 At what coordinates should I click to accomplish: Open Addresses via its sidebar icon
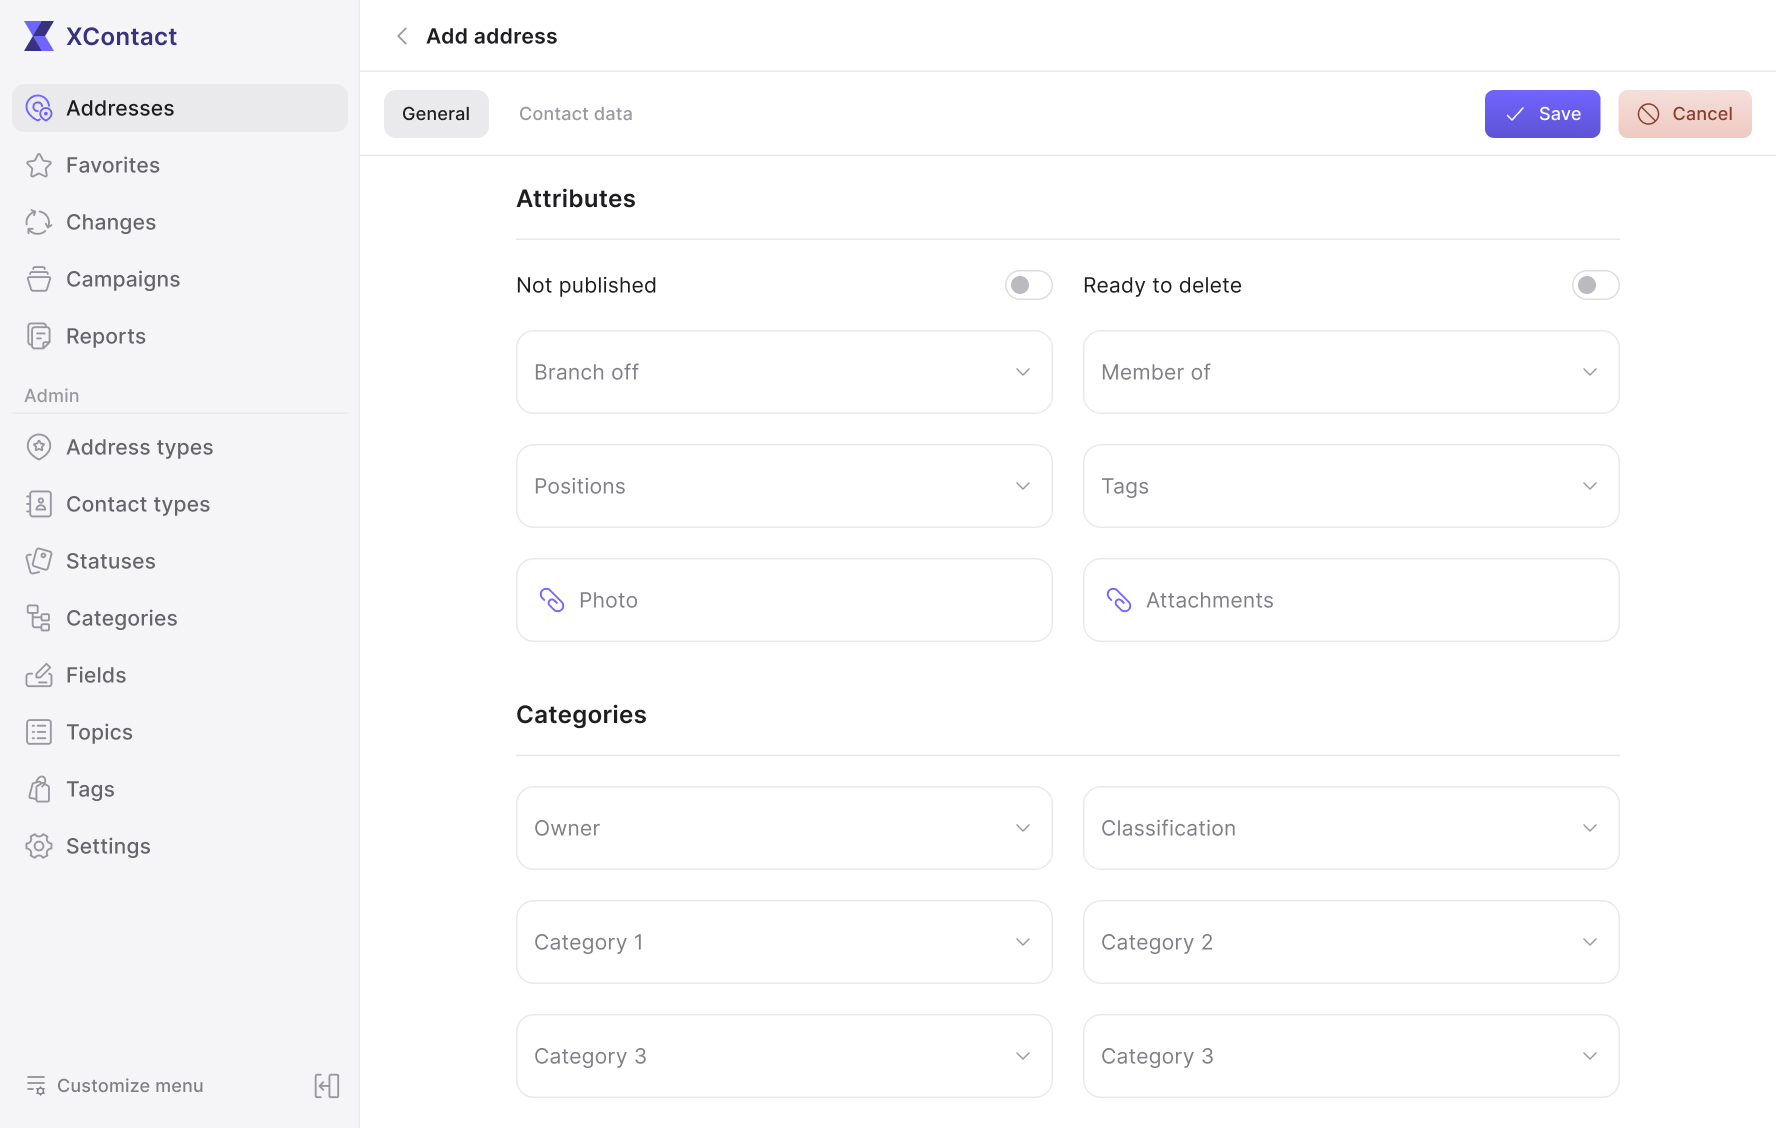point(39,108)
